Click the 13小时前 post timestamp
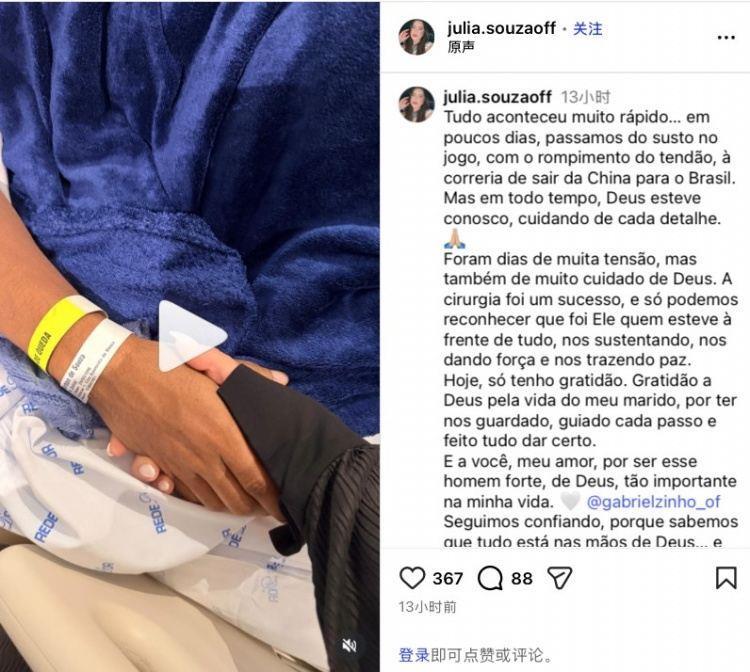The height and width of the screenshot is (672, 750). 427,606
